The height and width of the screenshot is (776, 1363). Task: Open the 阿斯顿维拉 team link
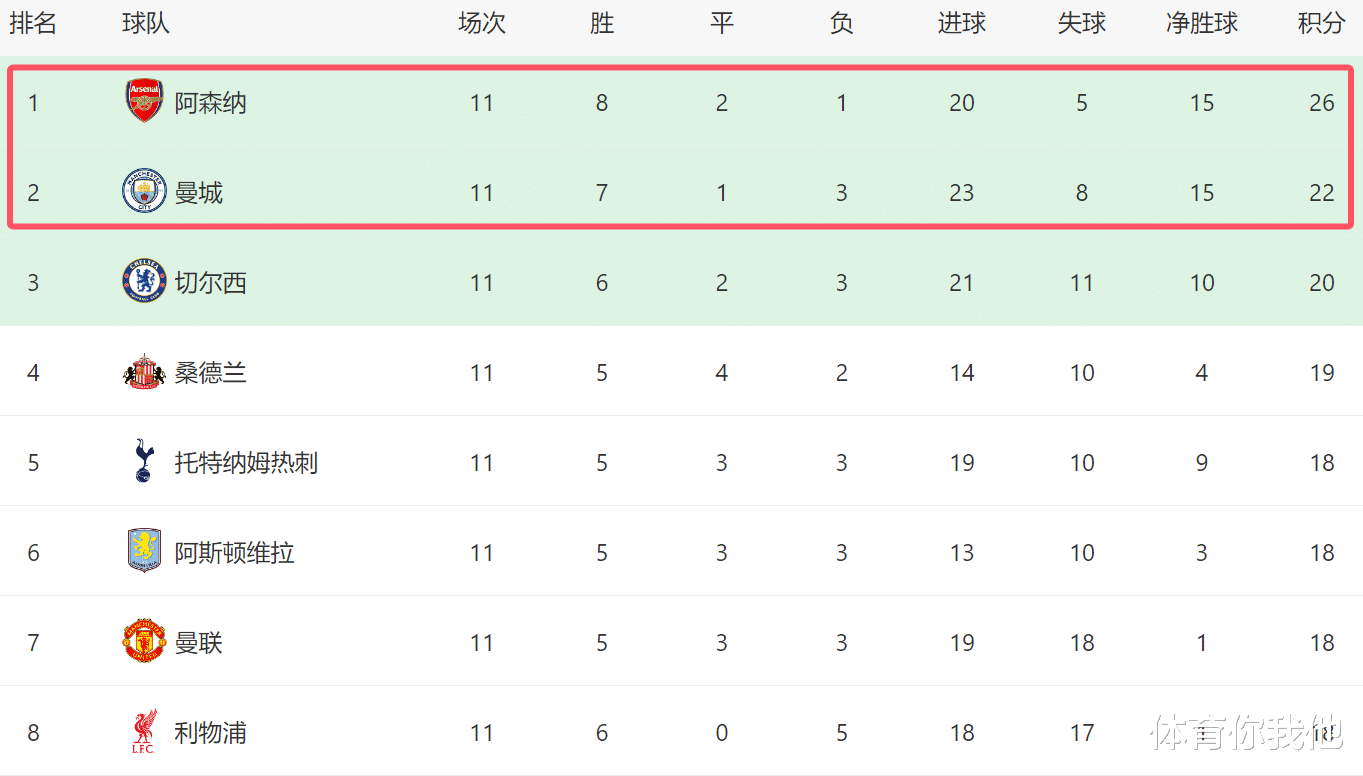pos(234,553)
